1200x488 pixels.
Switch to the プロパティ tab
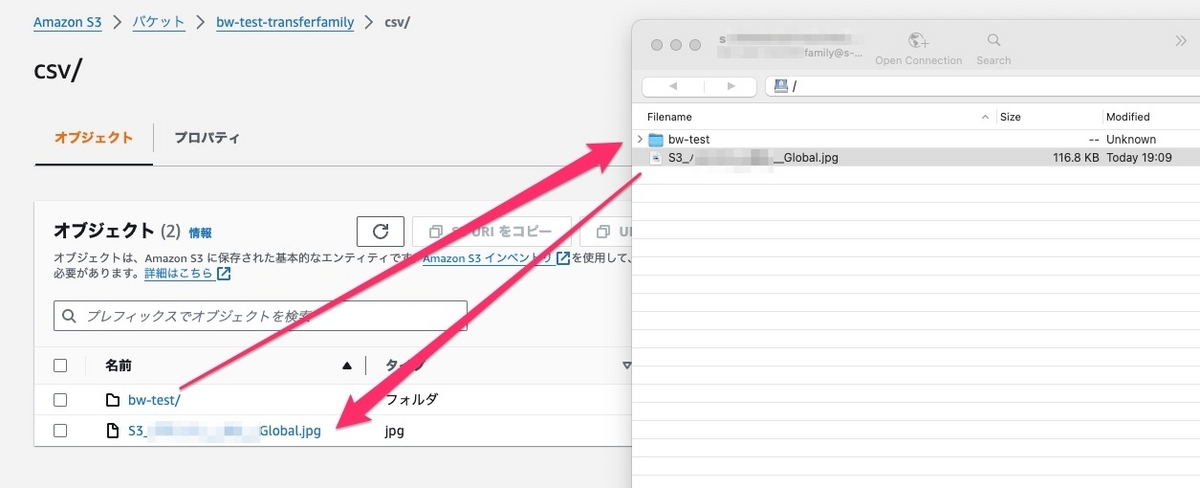point(207,137)
